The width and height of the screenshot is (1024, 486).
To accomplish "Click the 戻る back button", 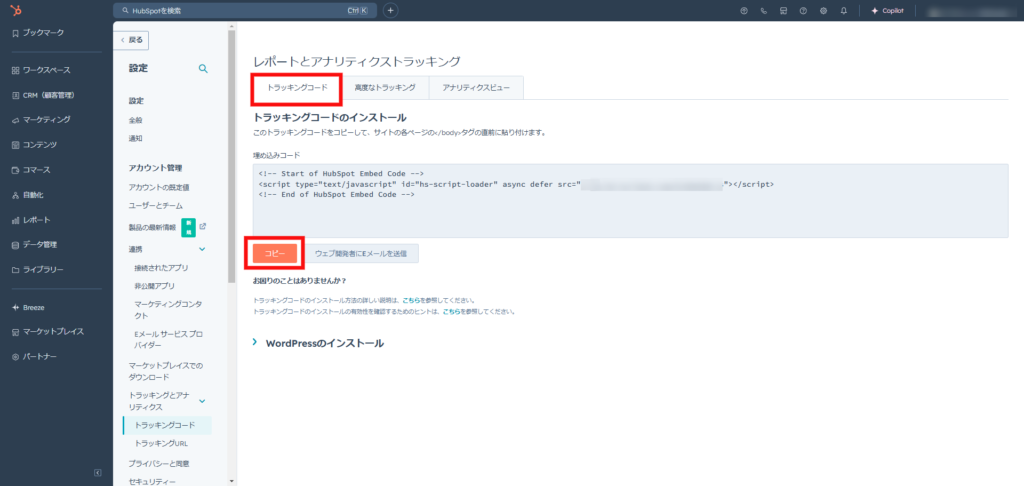I will click(x=131, y=40).
